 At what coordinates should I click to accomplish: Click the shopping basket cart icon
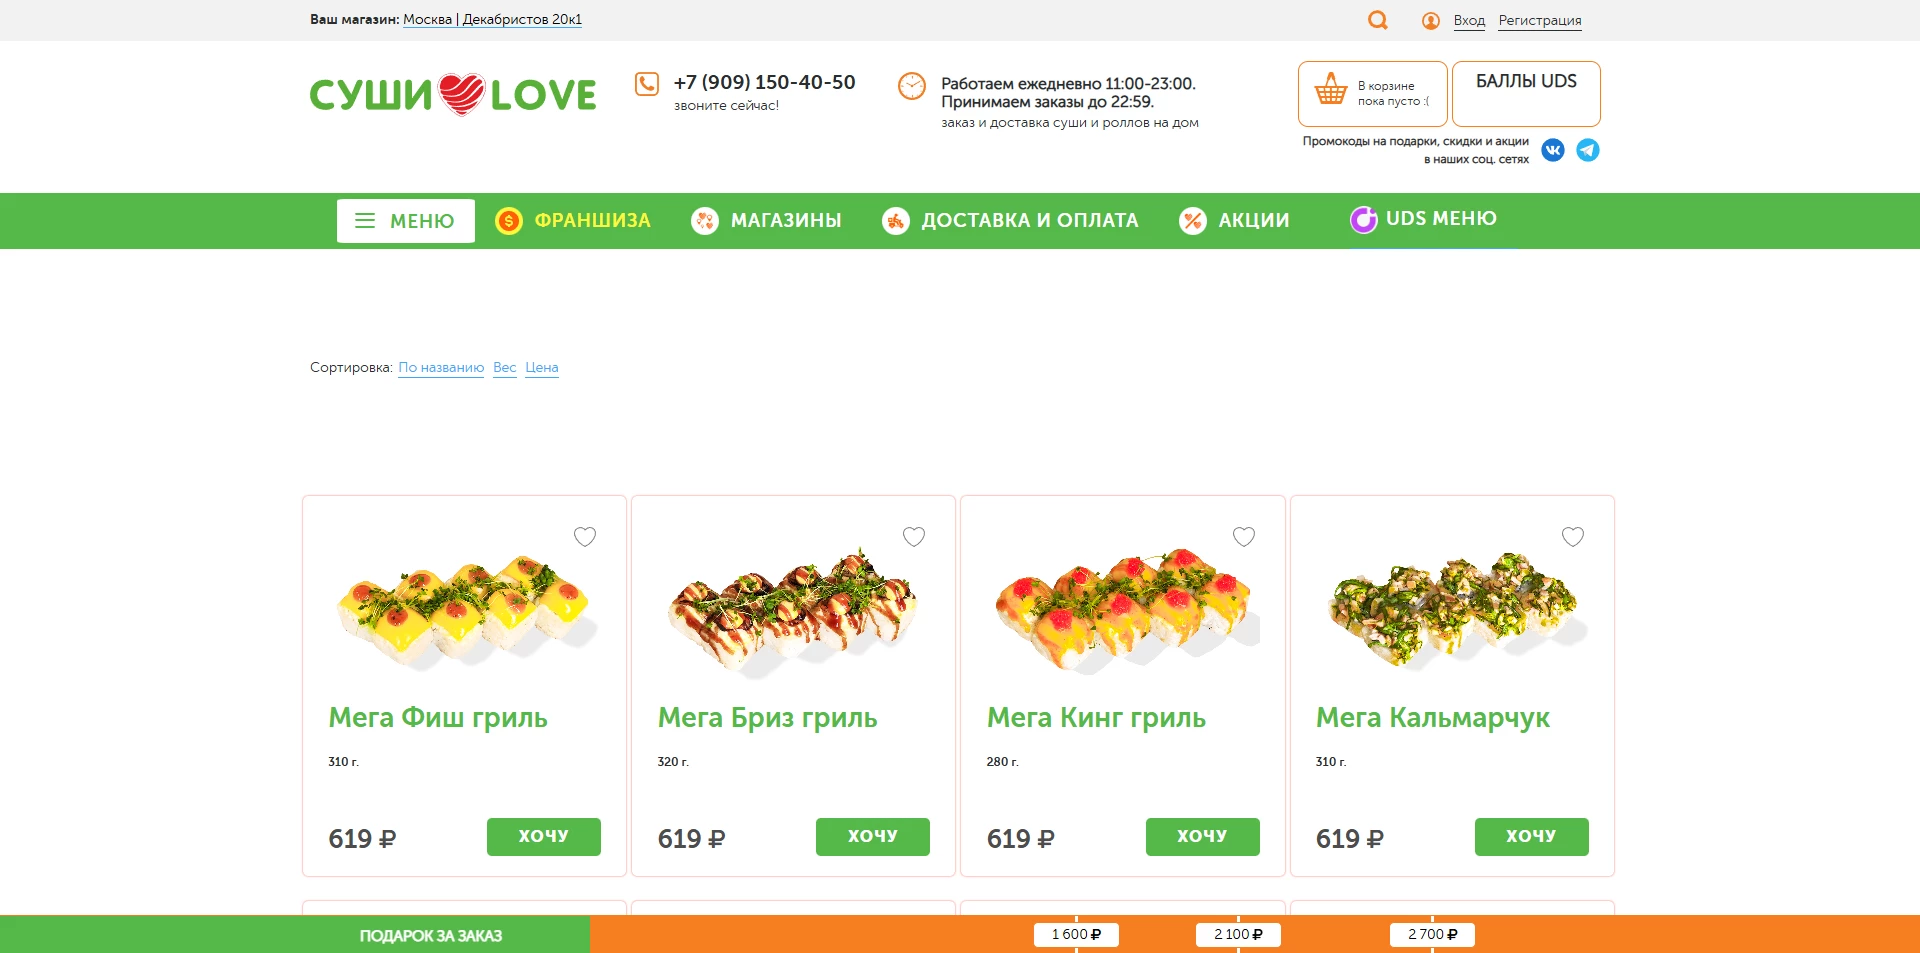1331,90
